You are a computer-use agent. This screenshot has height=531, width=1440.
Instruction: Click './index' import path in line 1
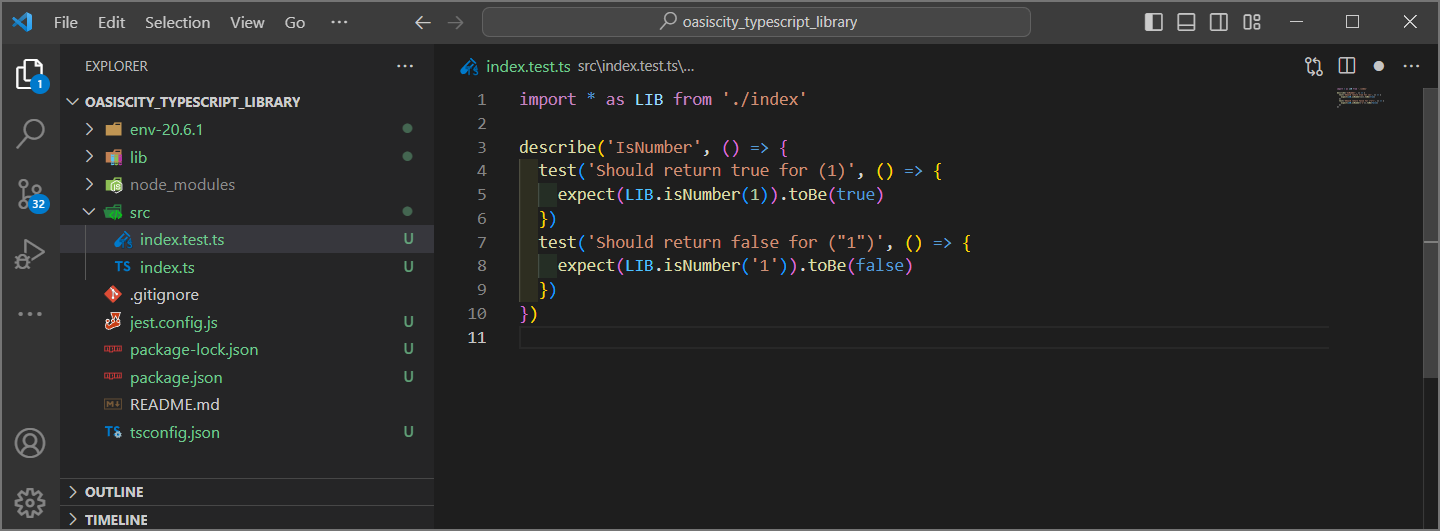pos(764,99)
